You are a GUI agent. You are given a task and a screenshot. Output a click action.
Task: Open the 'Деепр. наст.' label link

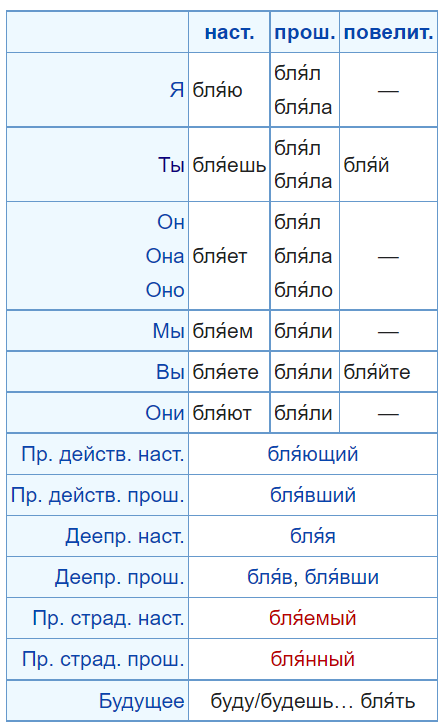click(124, 536)
